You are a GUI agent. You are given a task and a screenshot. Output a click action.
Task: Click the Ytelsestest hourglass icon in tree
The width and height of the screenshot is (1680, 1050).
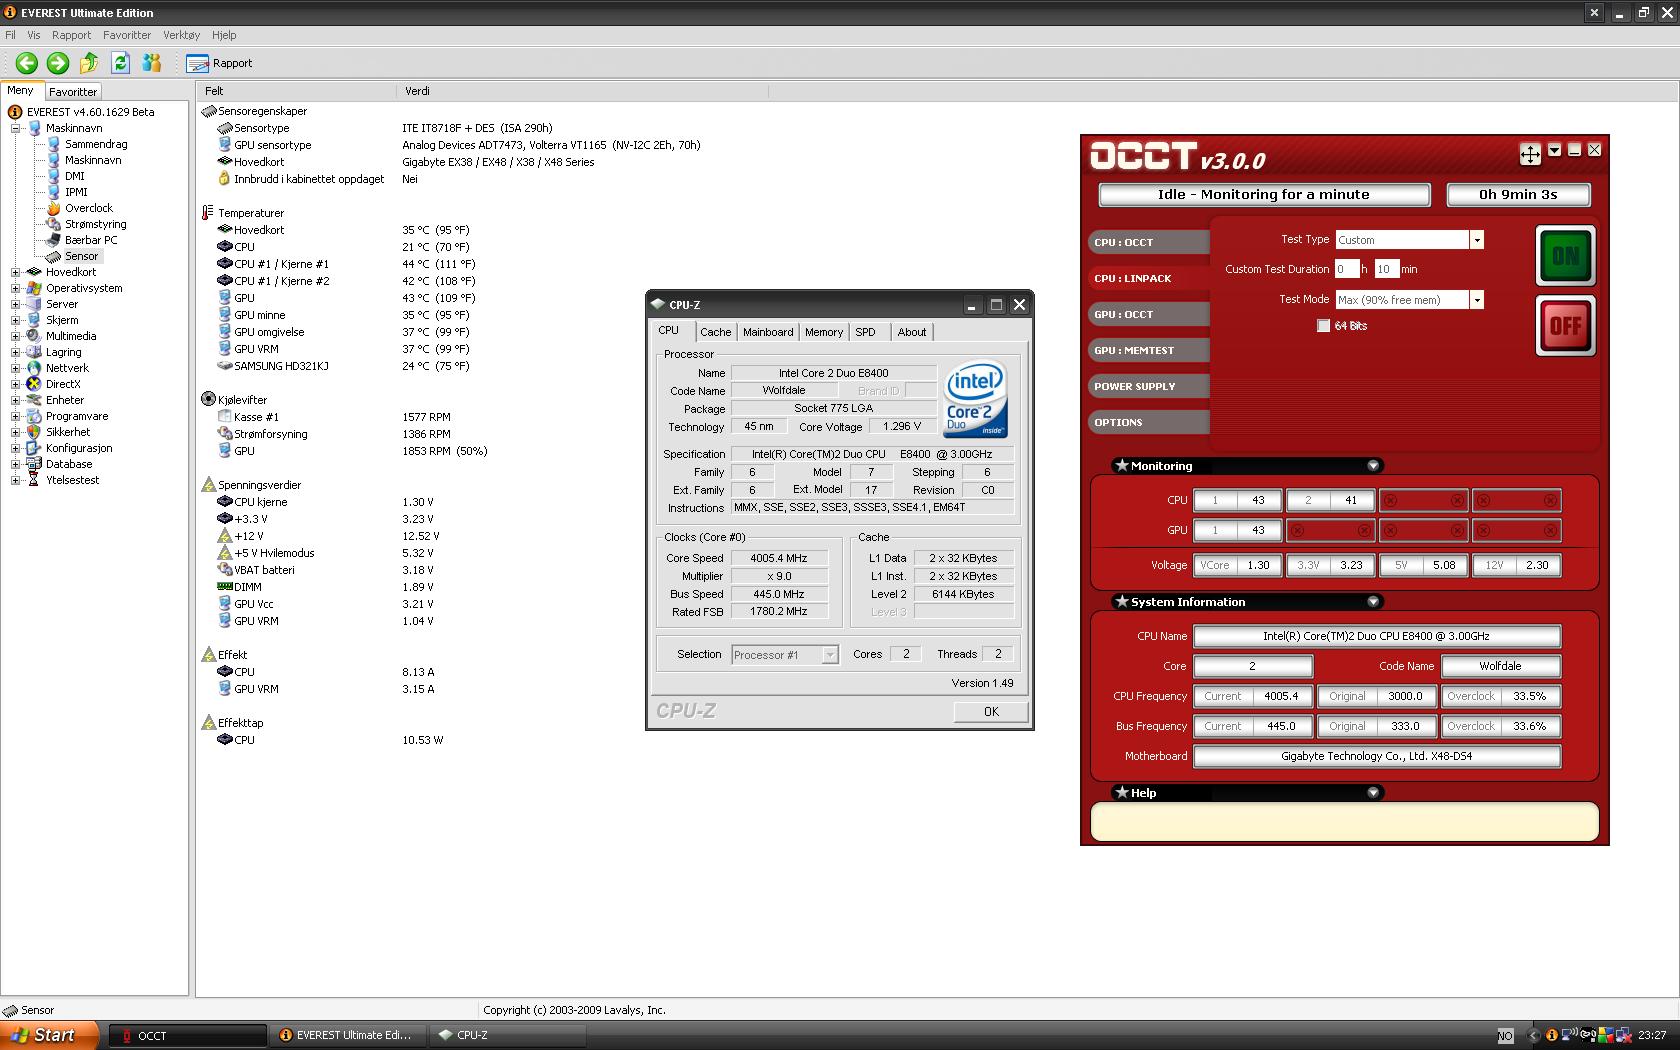pyautogui.click(x=34, y=480)
